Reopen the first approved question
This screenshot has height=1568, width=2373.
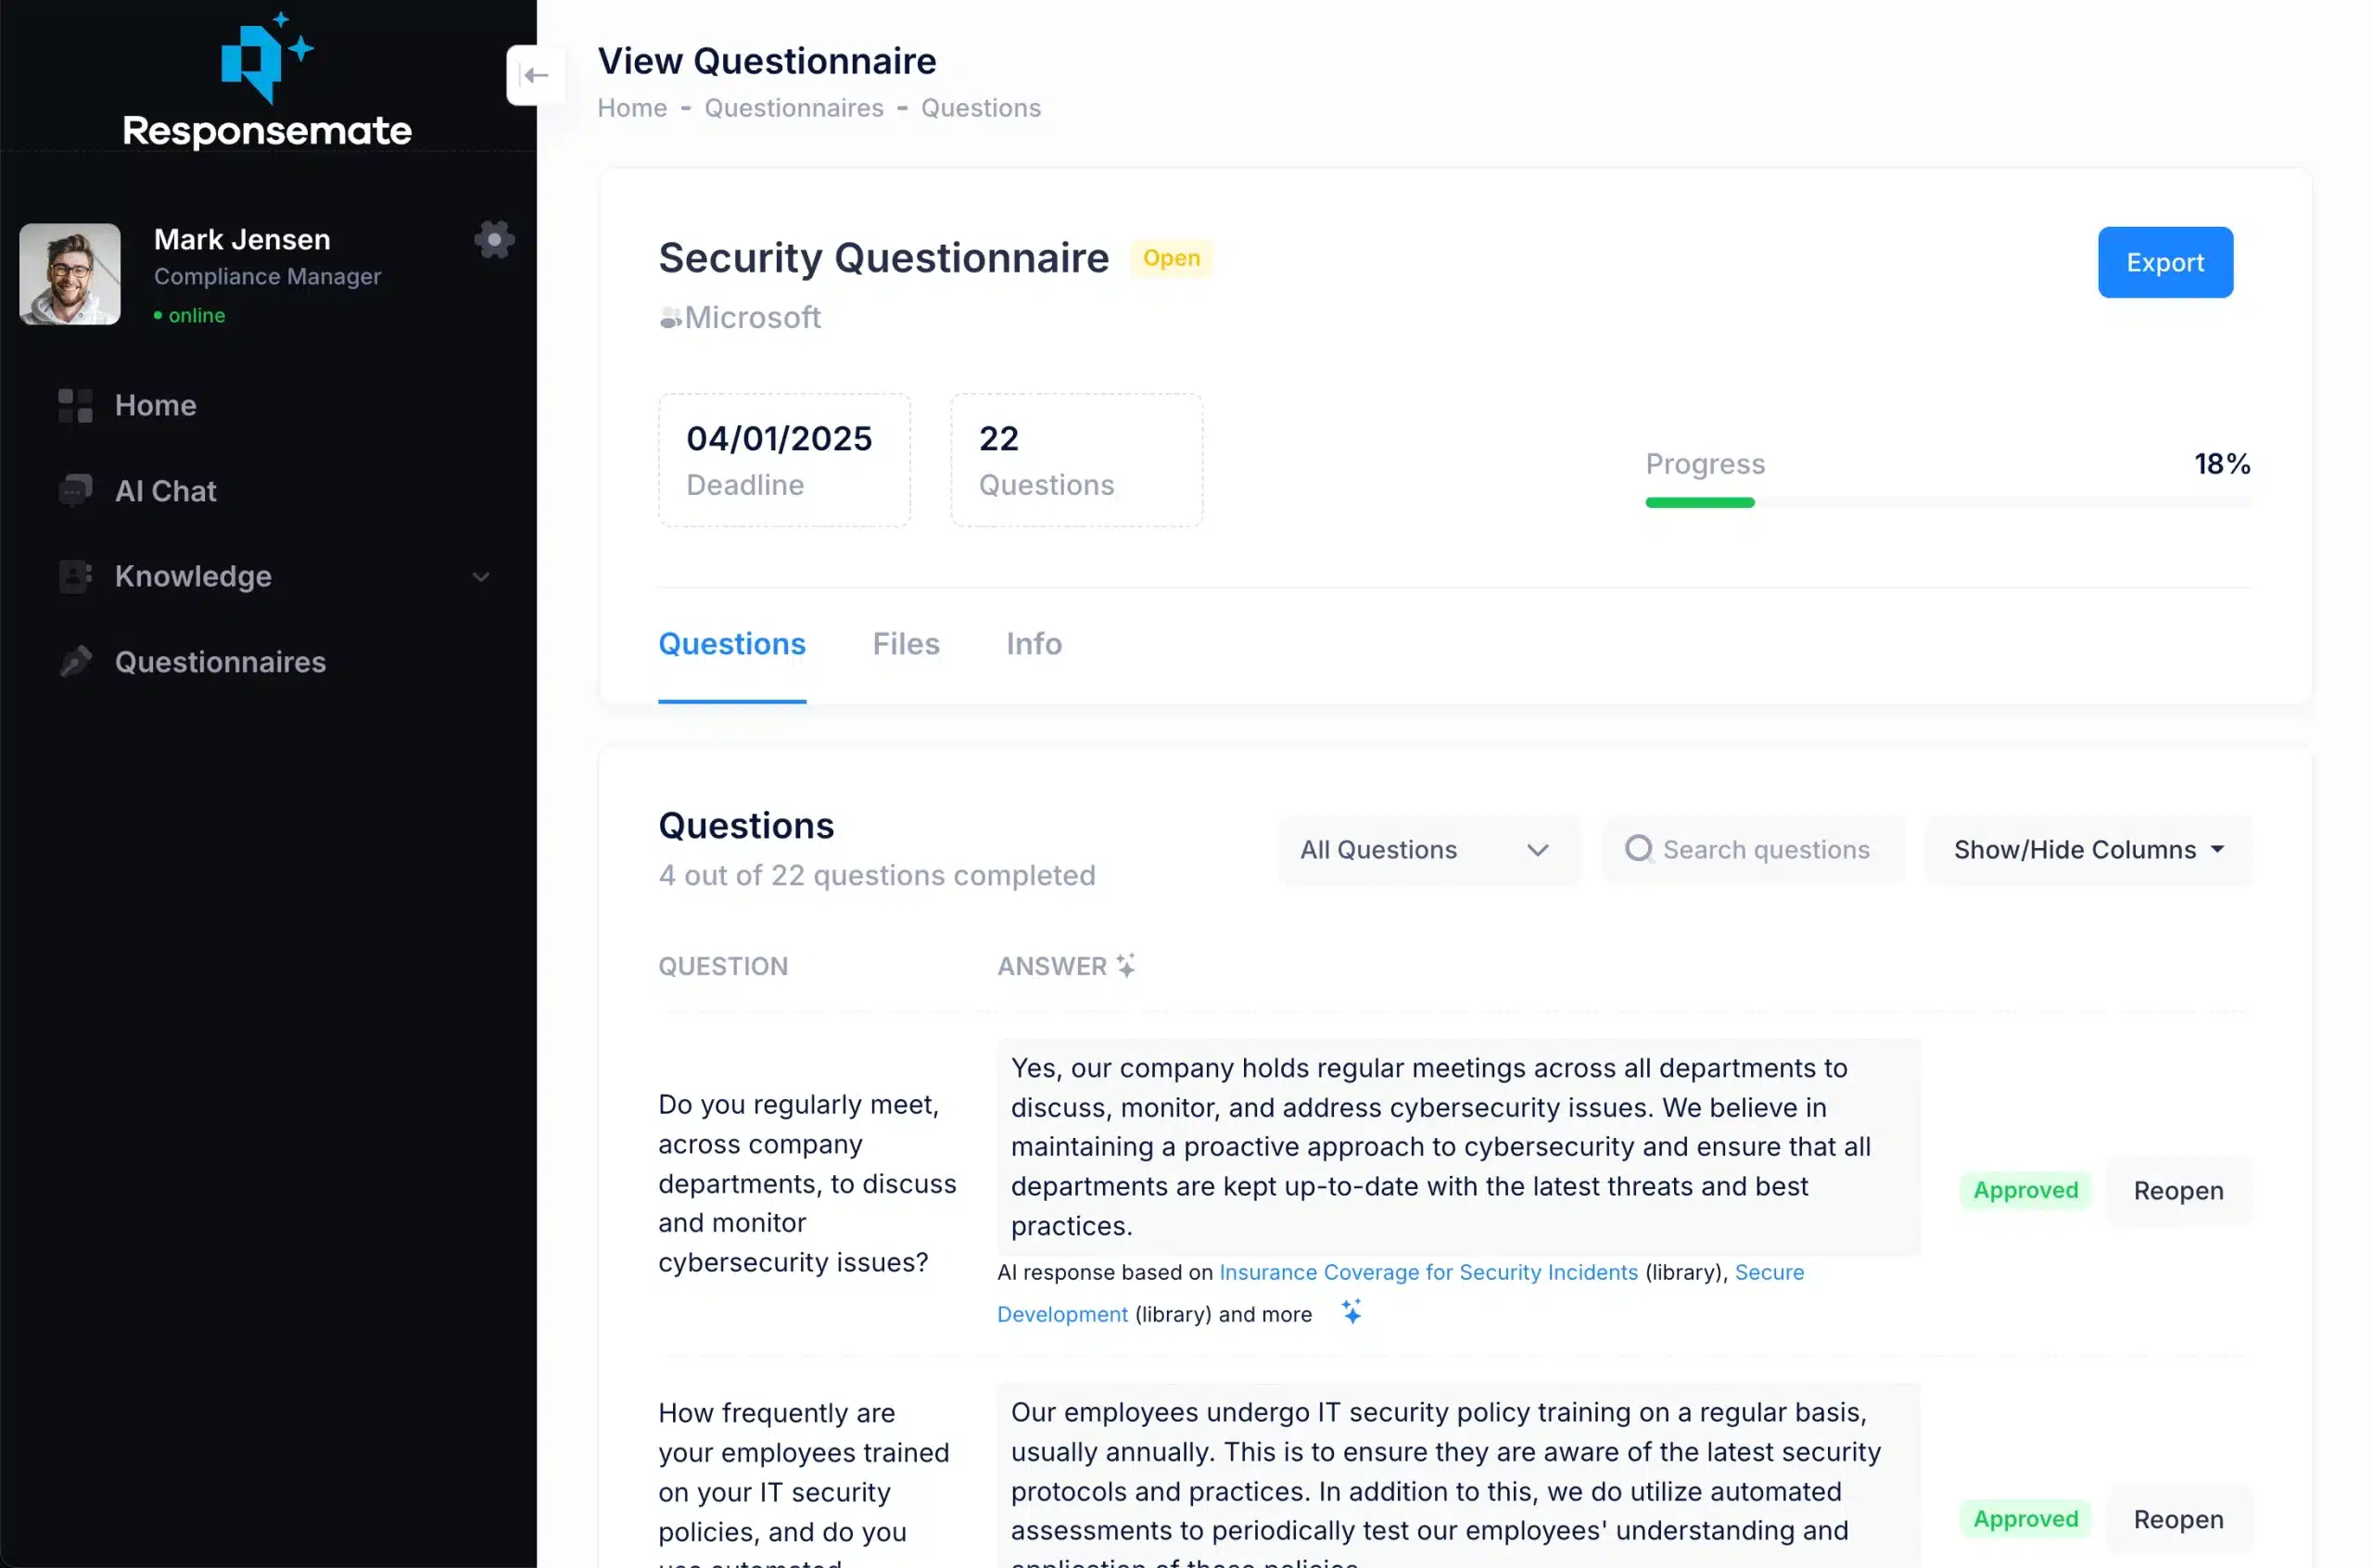point(2177,1191)
